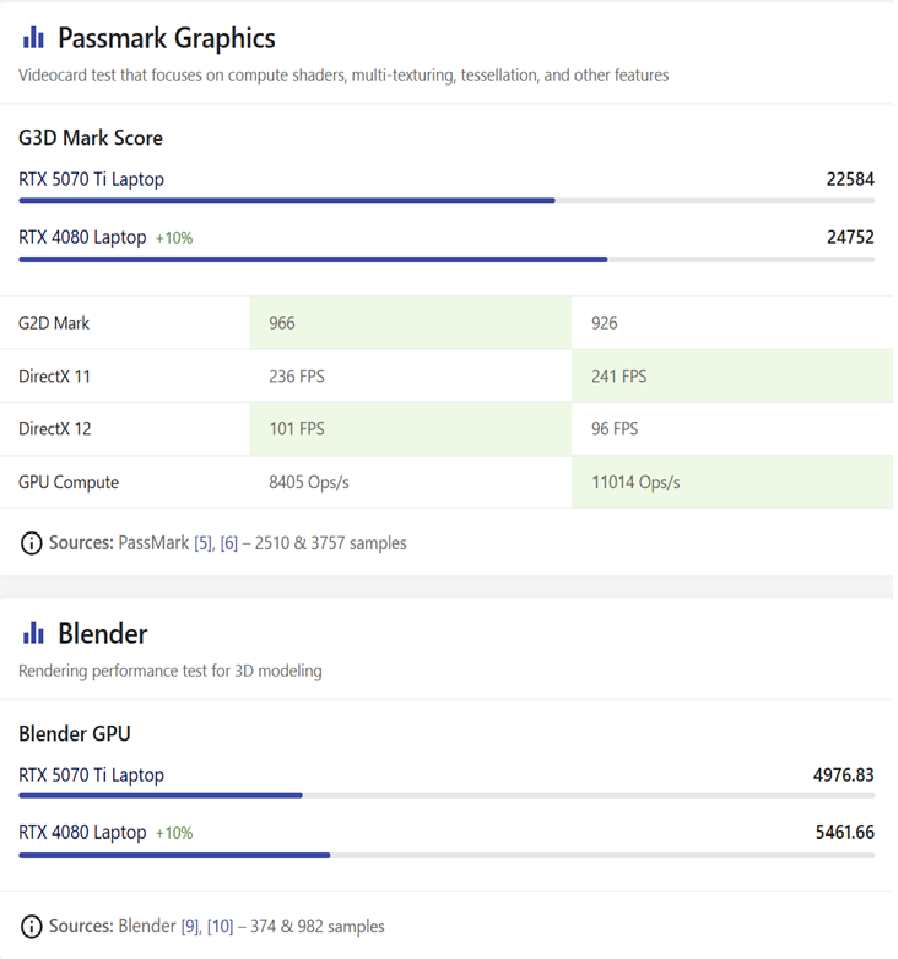This screenshot has width=898, height=959.
Task: Click the G3D Mark Score label
Action: coord(91,138)
